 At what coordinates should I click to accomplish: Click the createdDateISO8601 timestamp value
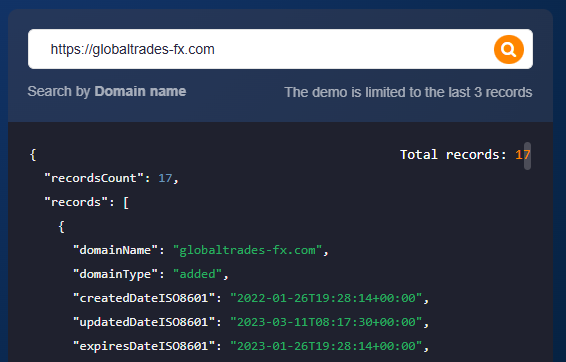pos(326,298)
